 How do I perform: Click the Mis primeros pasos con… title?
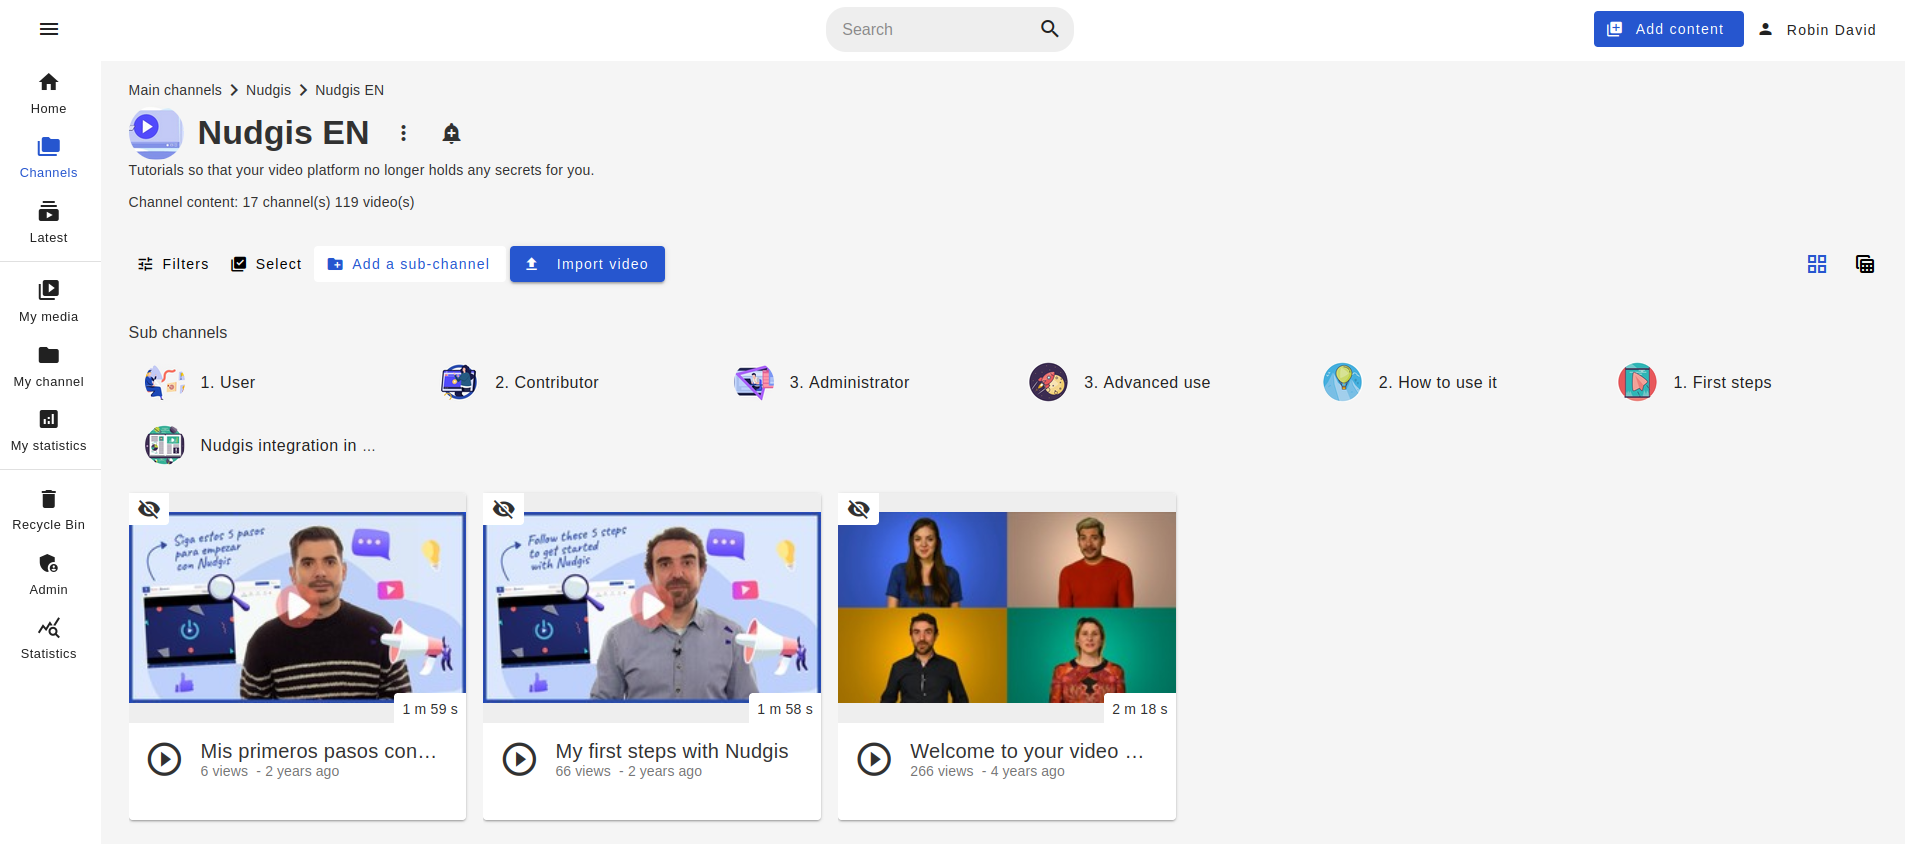[318, 751]
